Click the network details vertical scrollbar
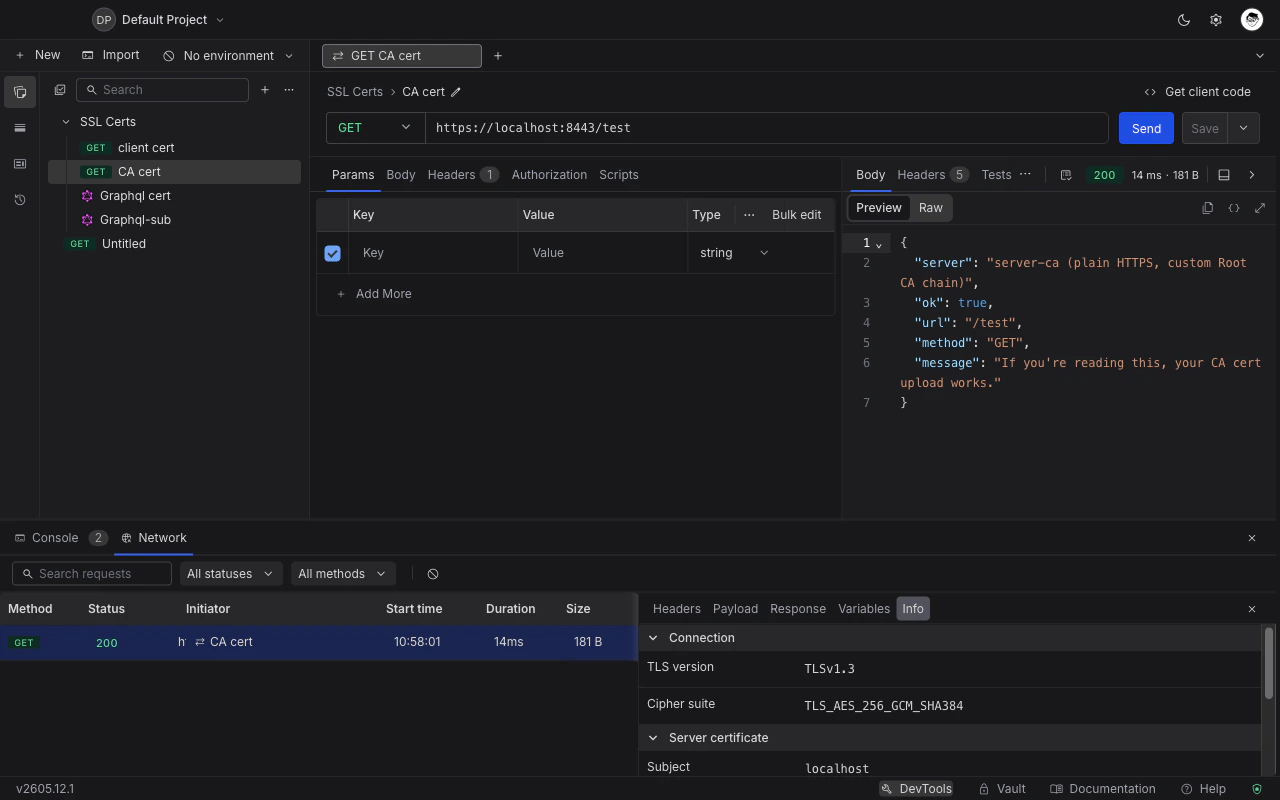1280x800 pixels. tap(1269, 663)
